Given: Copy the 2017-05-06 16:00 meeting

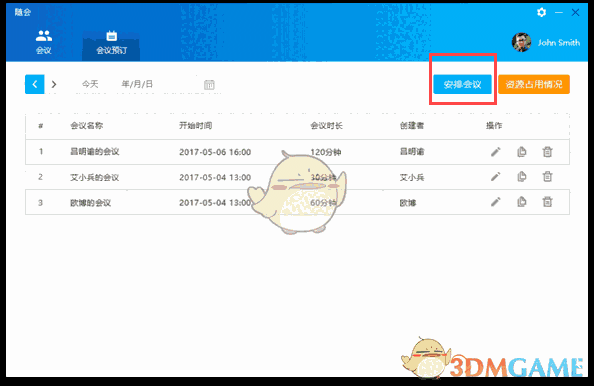Looking at the screenshot, I should [x=522, y=152].
